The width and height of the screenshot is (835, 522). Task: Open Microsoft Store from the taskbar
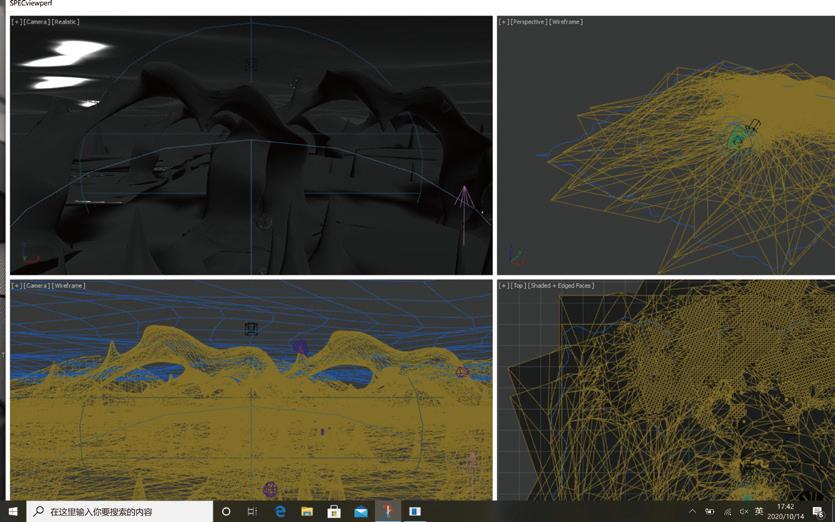pyautogui.click(x=334, y=511)
